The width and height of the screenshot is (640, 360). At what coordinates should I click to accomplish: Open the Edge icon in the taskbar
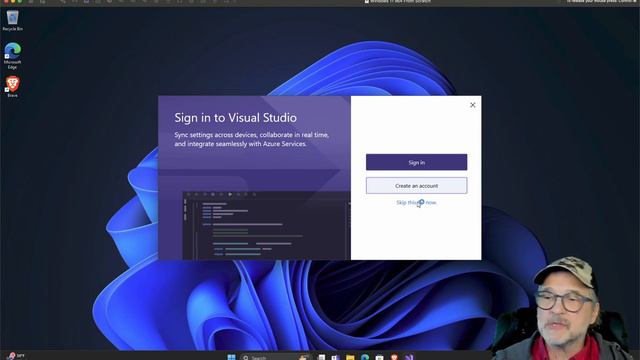pyautogui.click(x=365, y=357)
